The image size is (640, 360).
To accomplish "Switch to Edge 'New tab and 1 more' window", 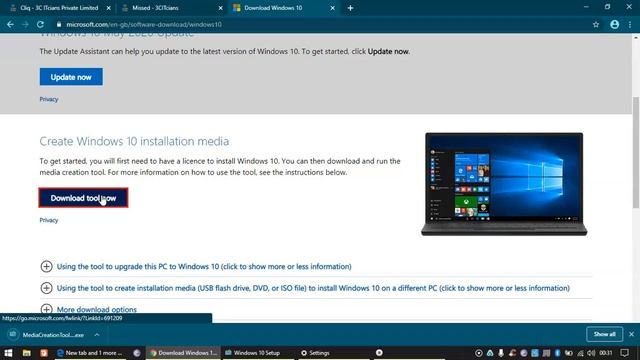I will click(90, 353).
